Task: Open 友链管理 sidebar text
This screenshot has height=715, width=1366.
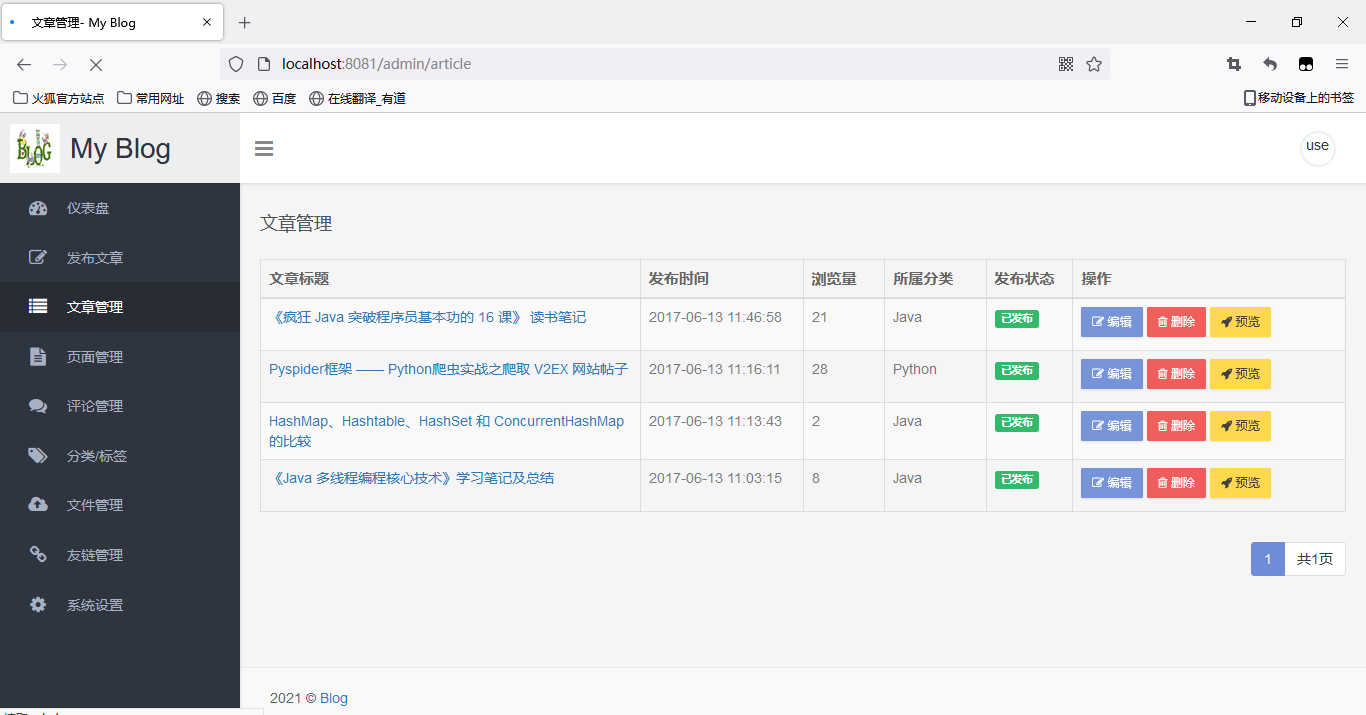Action: (95, 555)
